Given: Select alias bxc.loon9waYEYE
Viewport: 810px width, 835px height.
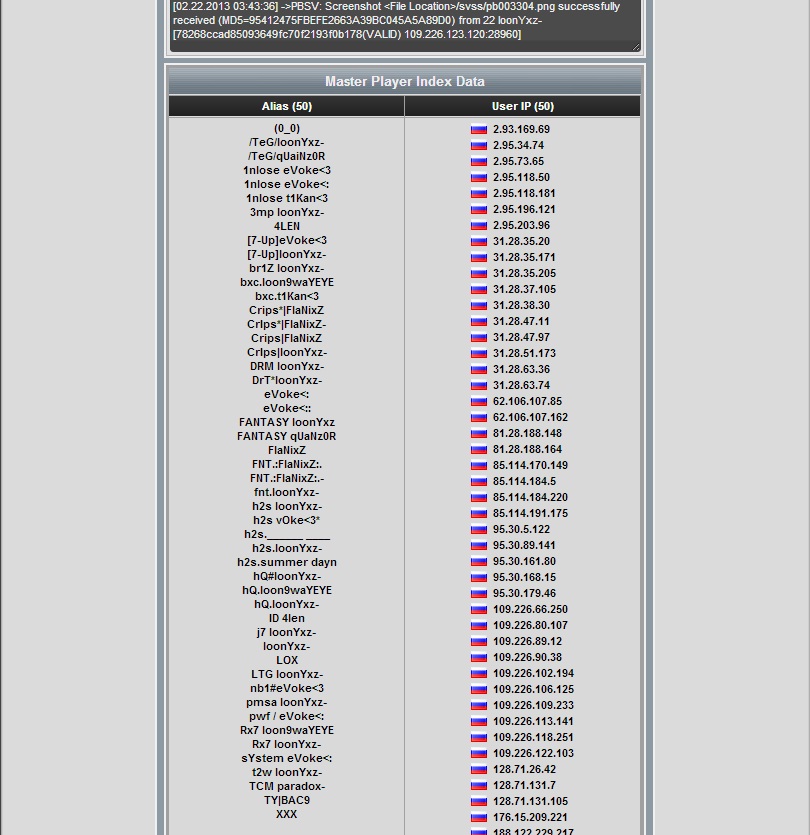Looking at the screenshot, I should tap(287, 282).
